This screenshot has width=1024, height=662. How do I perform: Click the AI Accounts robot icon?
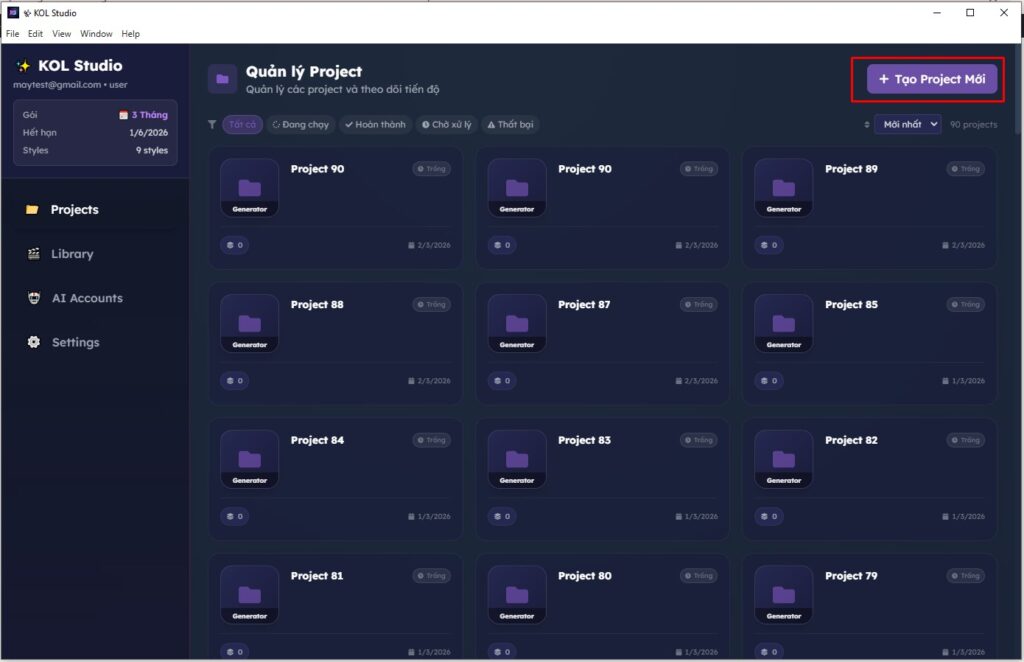(x=33, y=298)
